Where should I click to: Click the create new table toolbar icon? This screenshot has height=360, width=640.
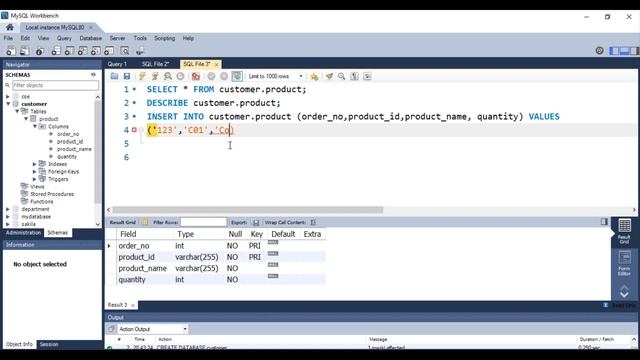click(69, 51)
